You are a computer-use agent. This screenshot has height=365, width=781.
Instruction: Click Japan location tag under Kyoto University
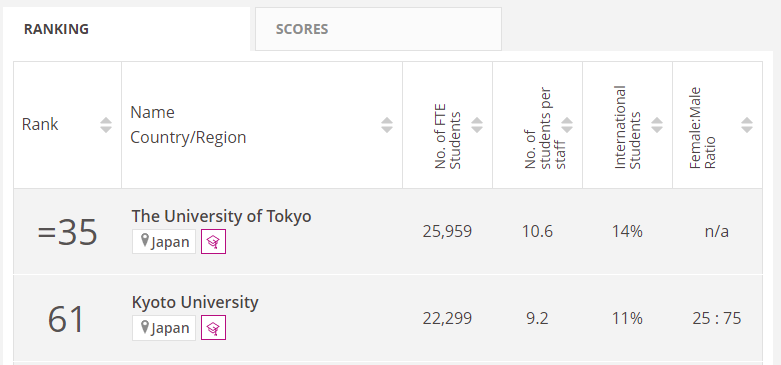164,328
